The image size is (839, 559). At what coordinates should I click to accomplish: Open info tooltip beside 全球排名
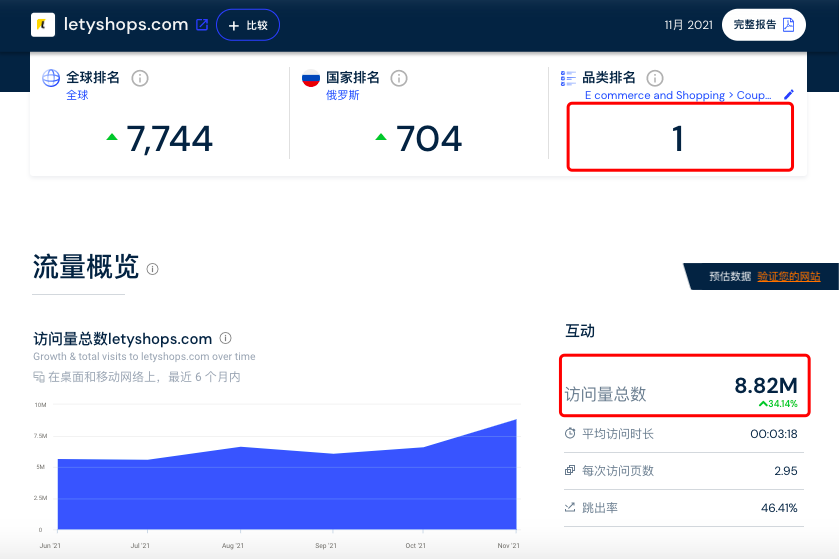(140, 78)
